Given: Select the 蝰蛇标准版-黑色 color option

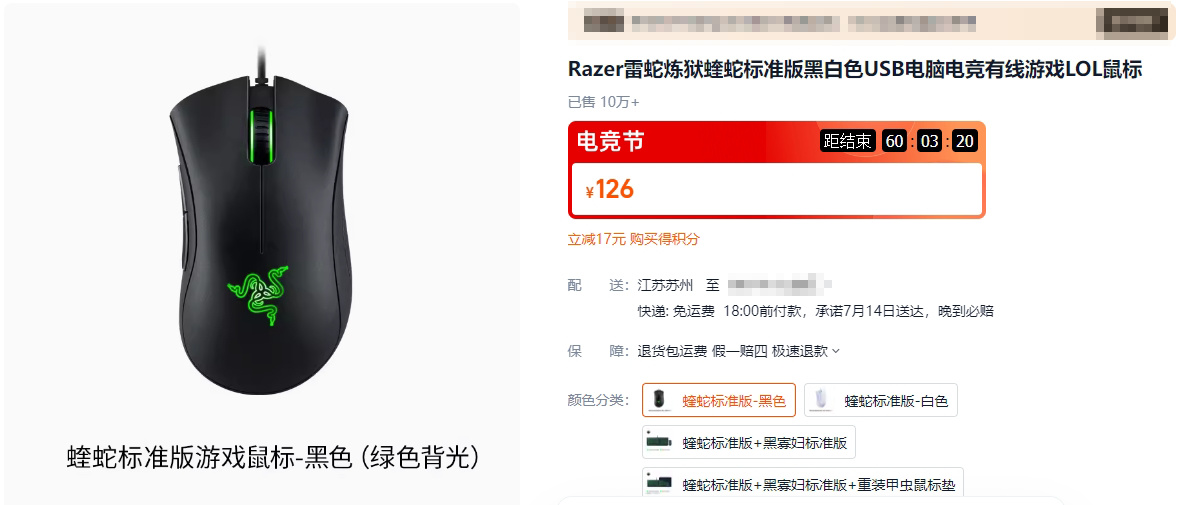Looking at the screenshot, I should tap(719, 400).
